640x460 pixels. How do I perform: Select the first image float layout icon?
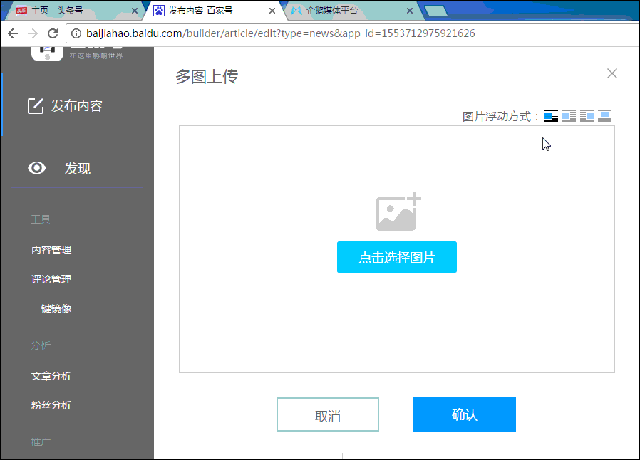[x=551, y=116]
